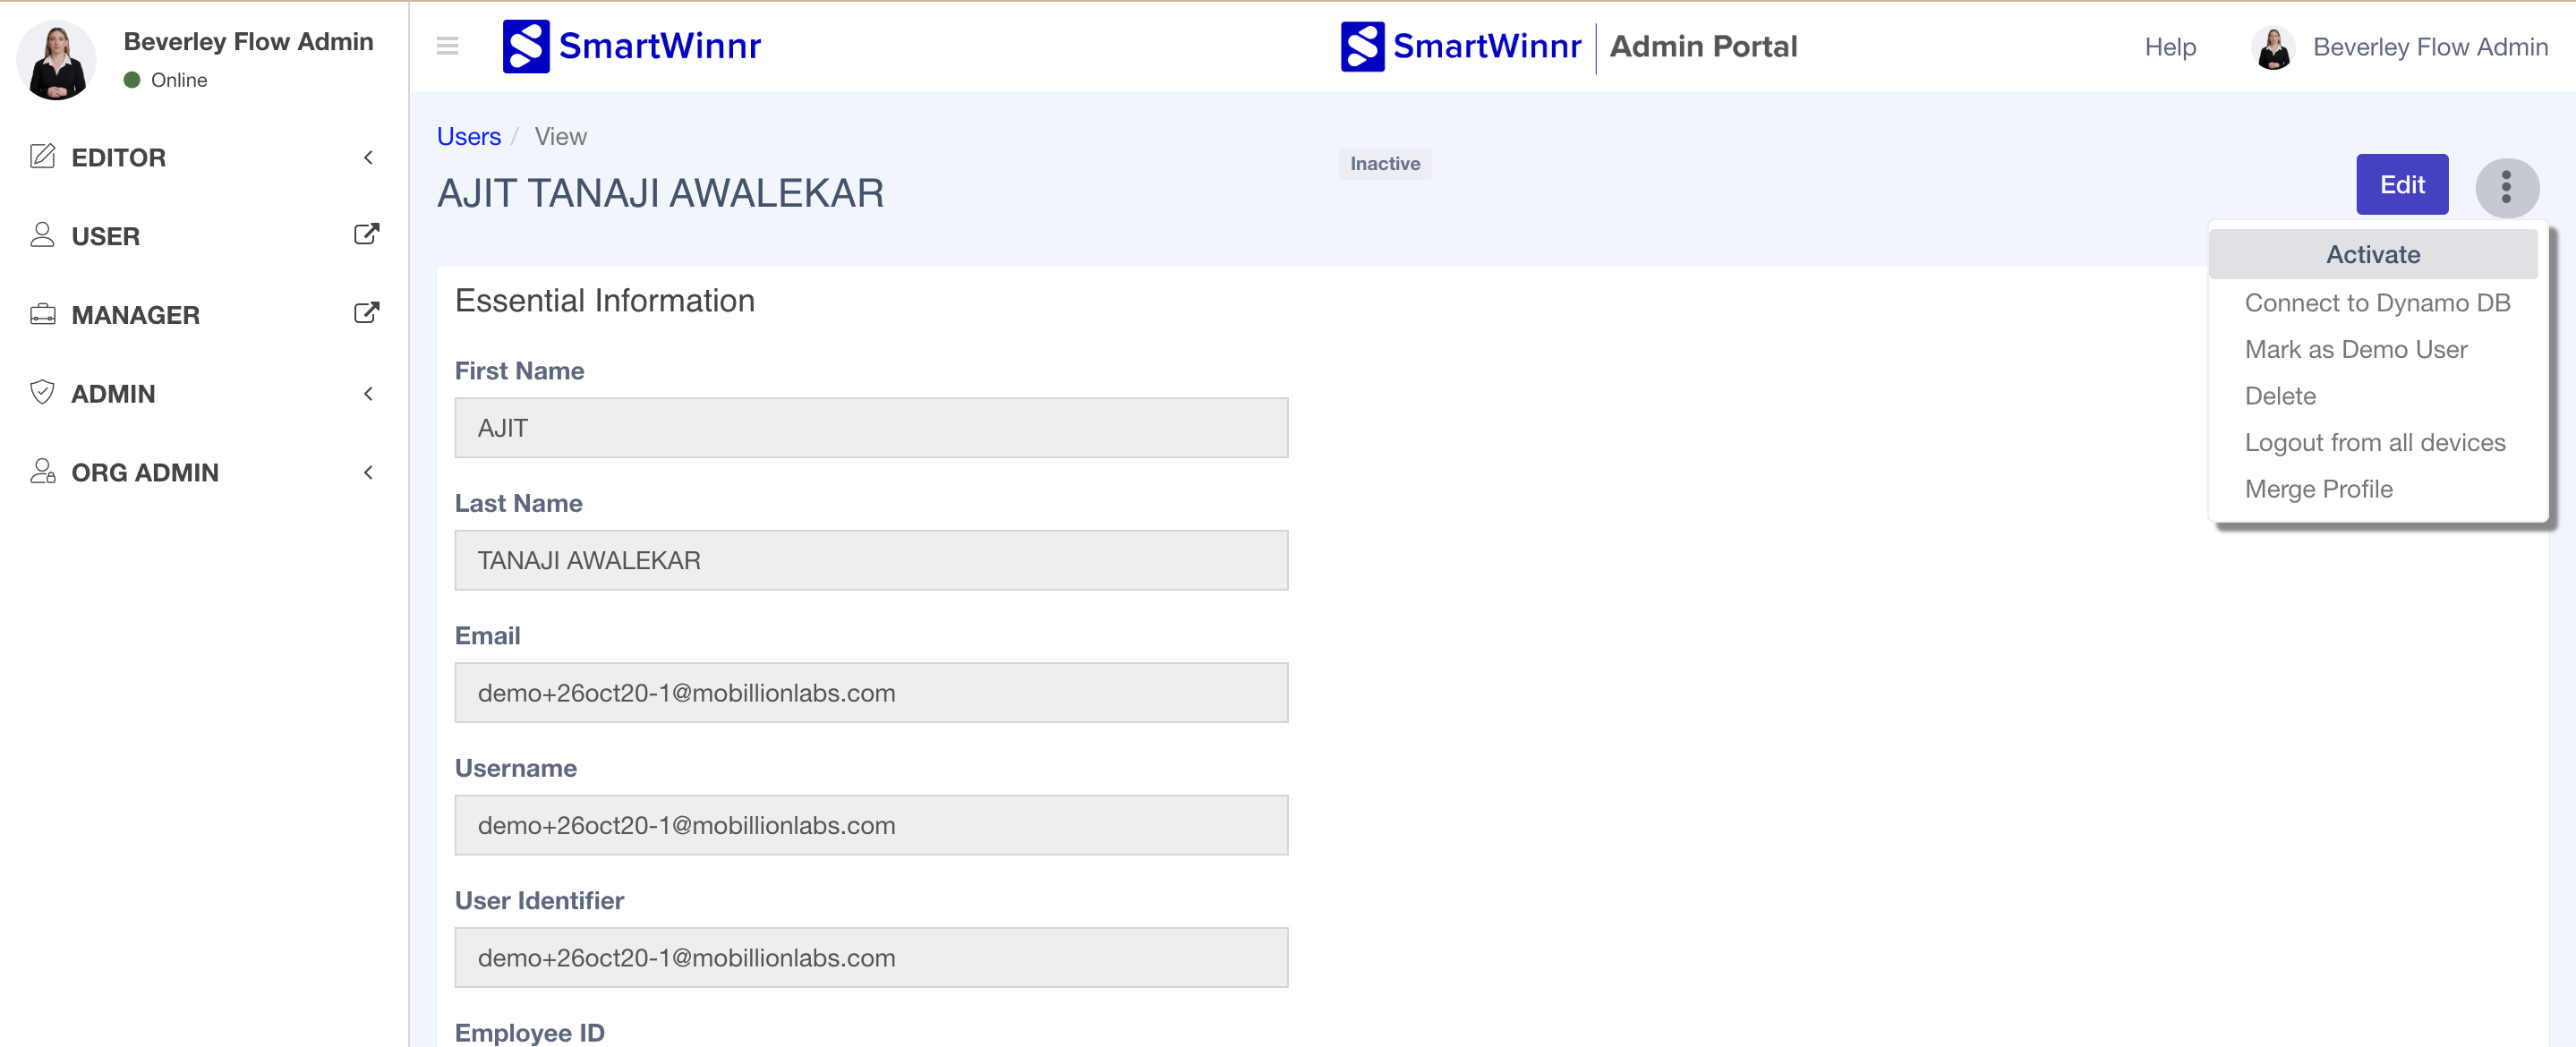Expand the ADMIN sidebar chevron
The width and height of the screenshot is (2576, 1047).
[368, 393]
